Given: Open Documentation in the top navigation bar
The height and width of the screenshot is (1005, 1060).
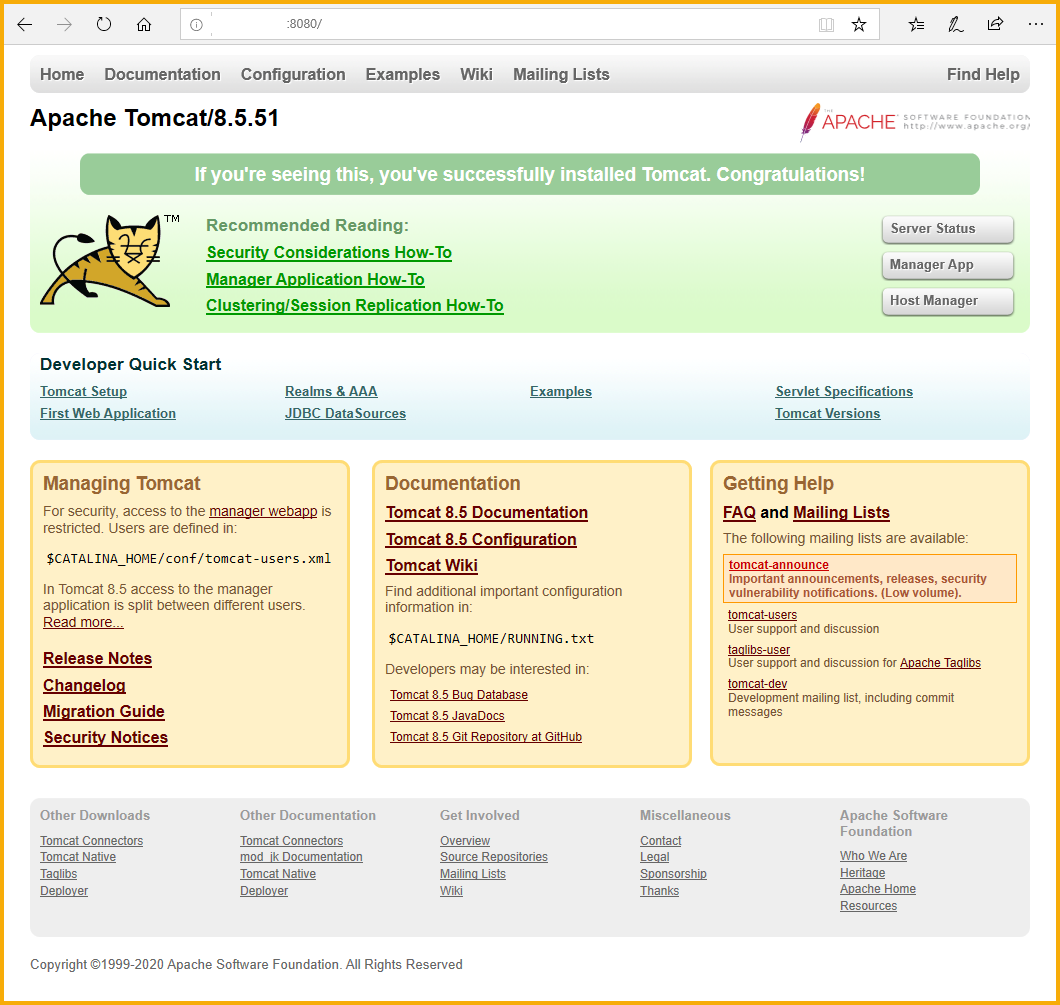Looking at the screenshot, I should point(162,74).
